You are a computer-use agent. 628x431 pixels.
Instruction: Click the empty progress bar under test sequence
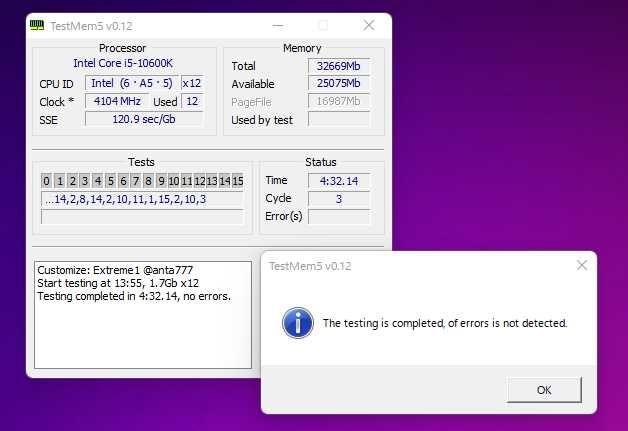142,217
